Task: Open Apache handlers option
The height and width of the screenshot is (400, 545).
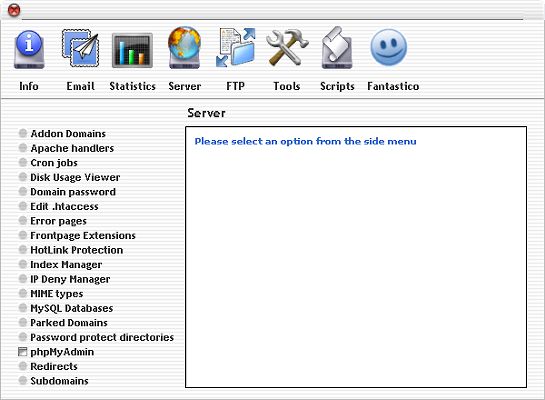Action: pos(72,148)
